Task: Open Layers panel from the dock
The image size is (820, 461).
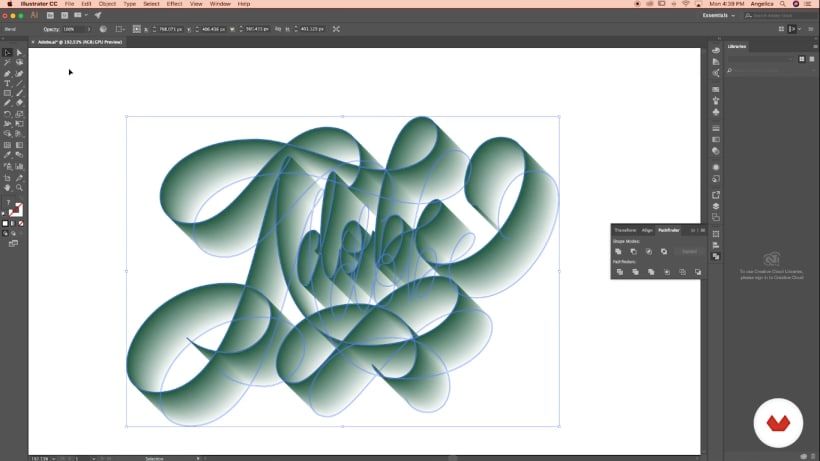Action: pyautogui.click(x=716, y=206)
